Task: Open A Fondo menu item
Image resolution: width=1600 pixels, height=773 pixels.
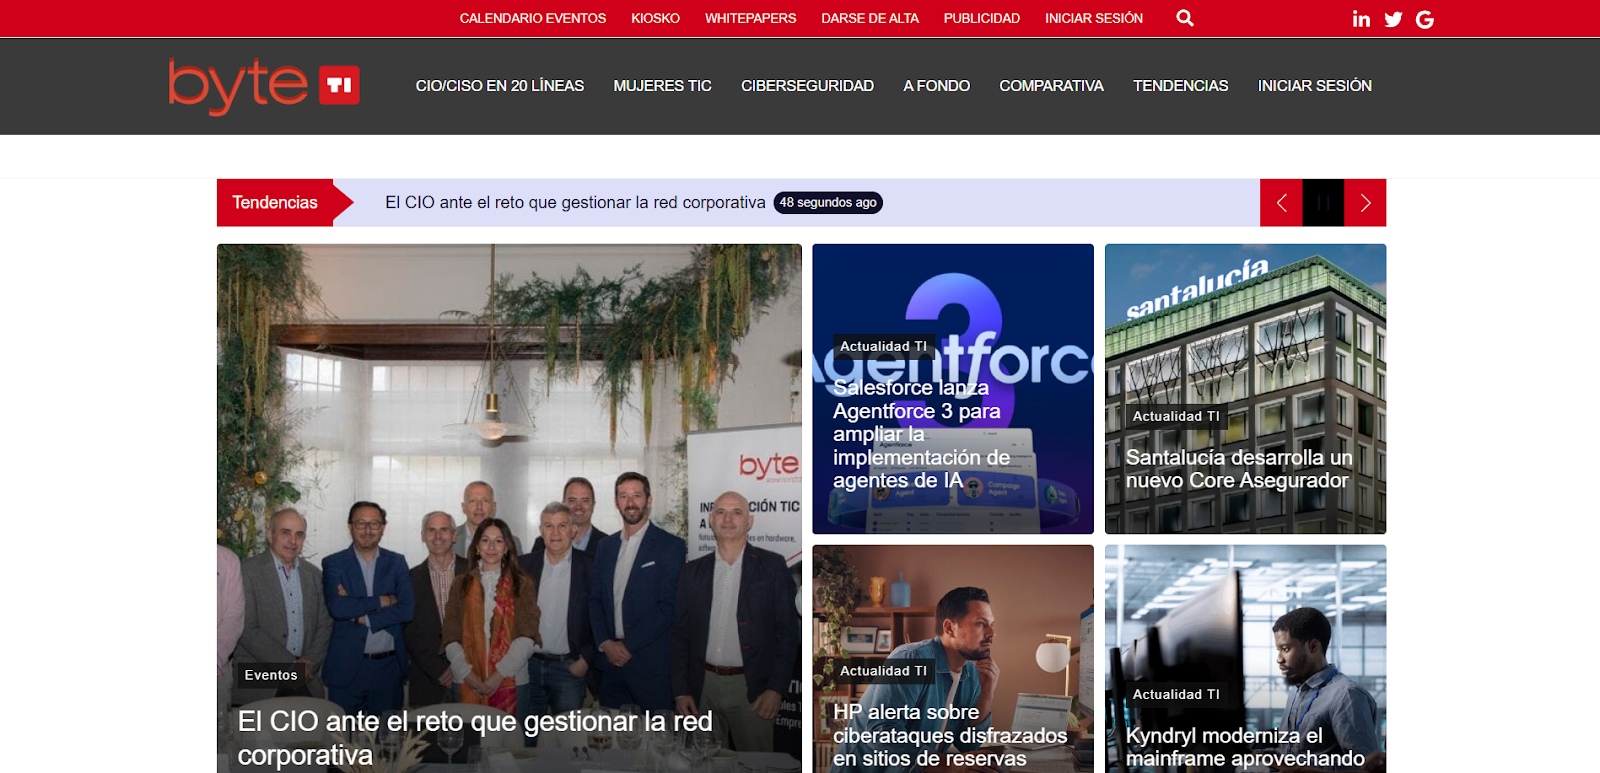Action: point(936,86)
